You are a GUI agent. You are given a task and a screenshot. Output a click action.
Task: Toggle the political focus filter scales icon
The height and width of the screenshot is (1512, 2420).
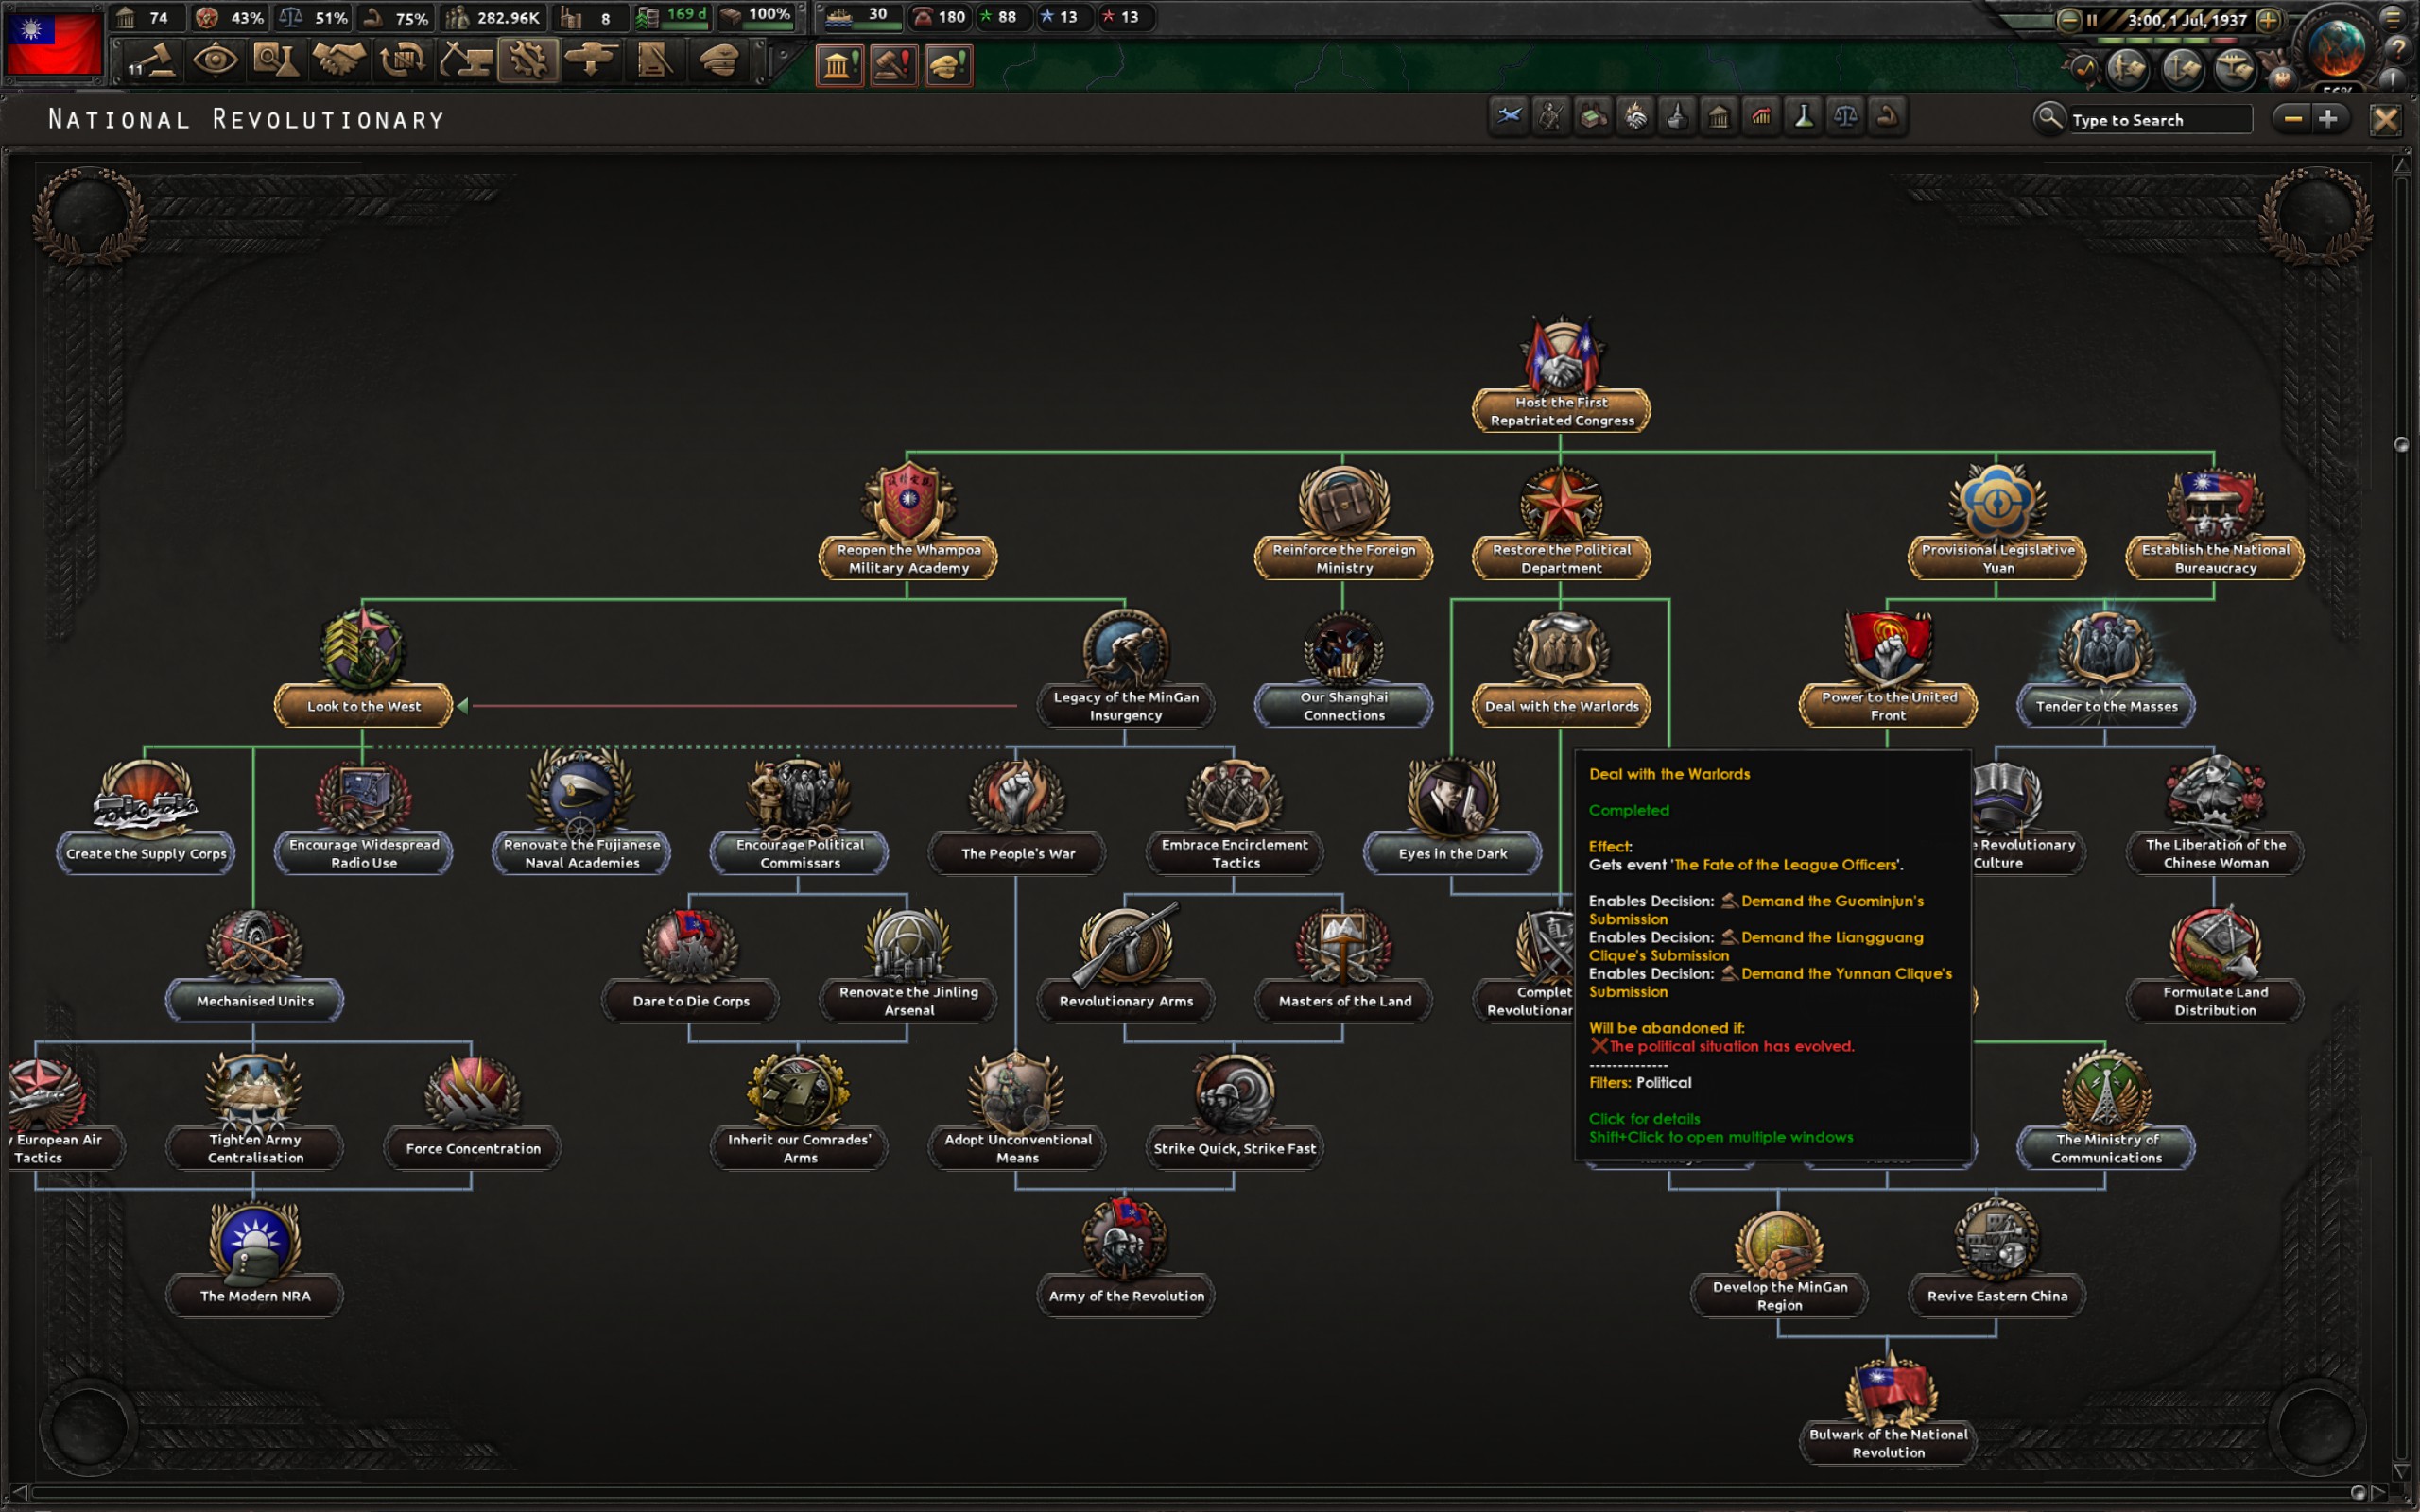click(1847, 117)
